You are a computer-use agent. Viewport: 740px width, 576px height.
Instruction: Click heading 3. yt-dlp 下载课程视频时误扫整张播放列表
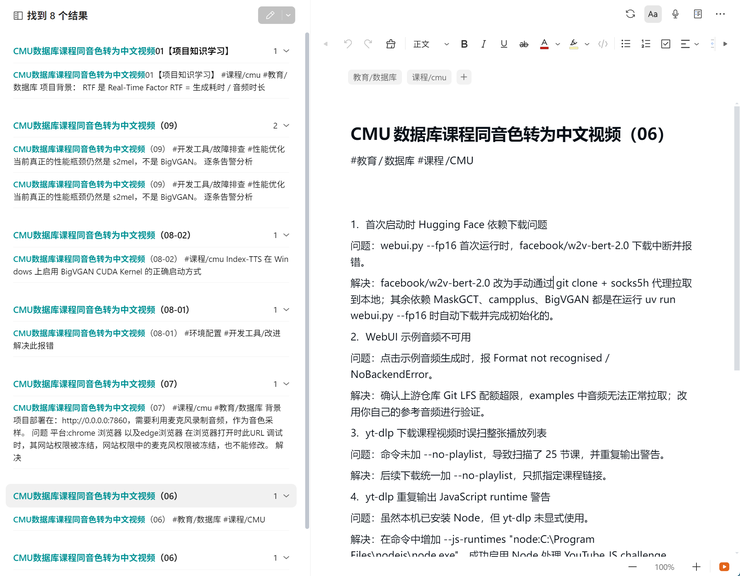(448, 433)
